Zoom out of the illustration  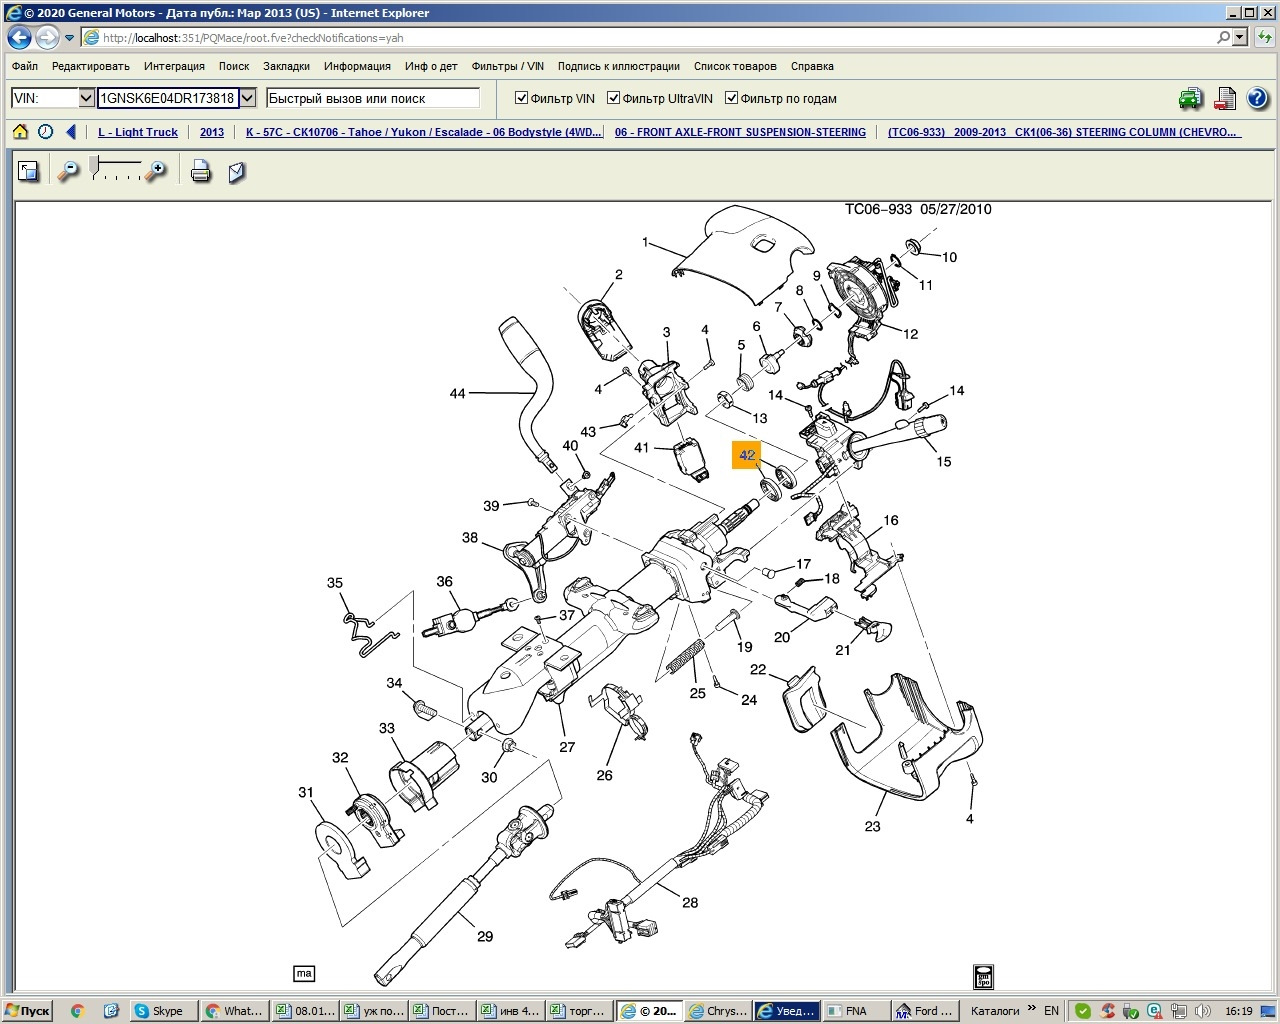[67, 171]
